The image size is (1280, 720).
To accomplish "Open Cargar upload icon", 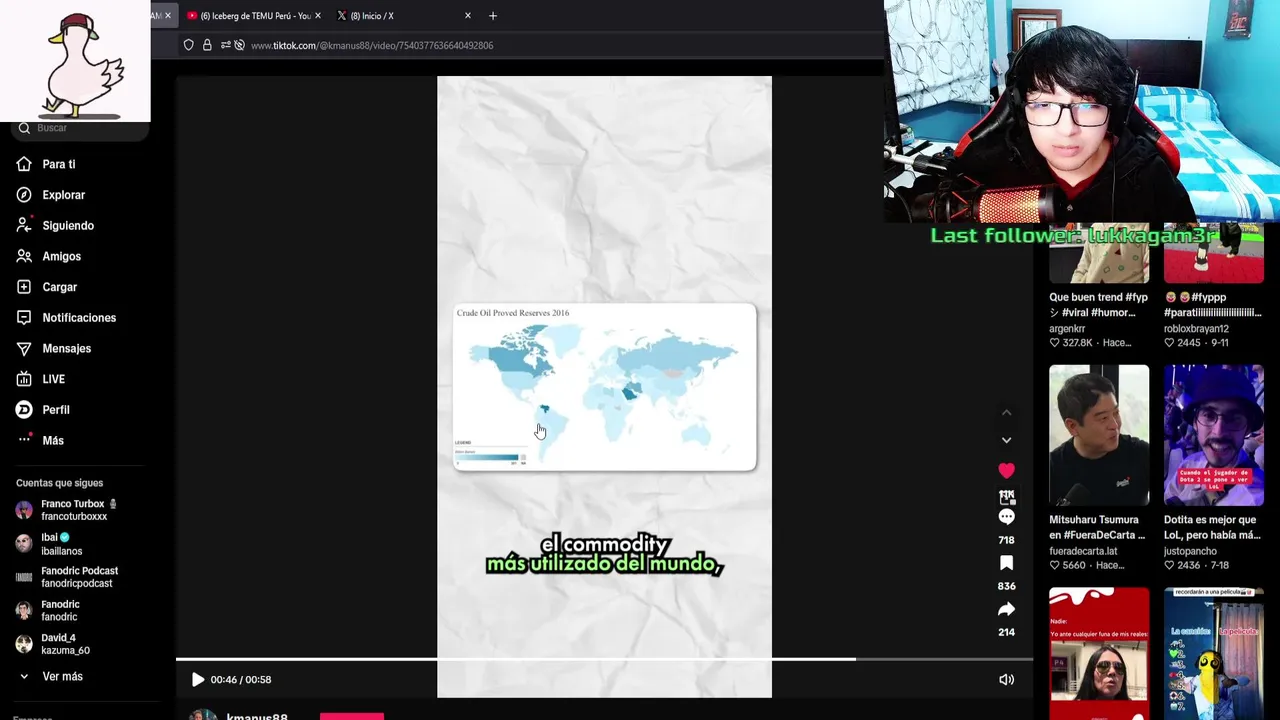I will tap(24, 287).
